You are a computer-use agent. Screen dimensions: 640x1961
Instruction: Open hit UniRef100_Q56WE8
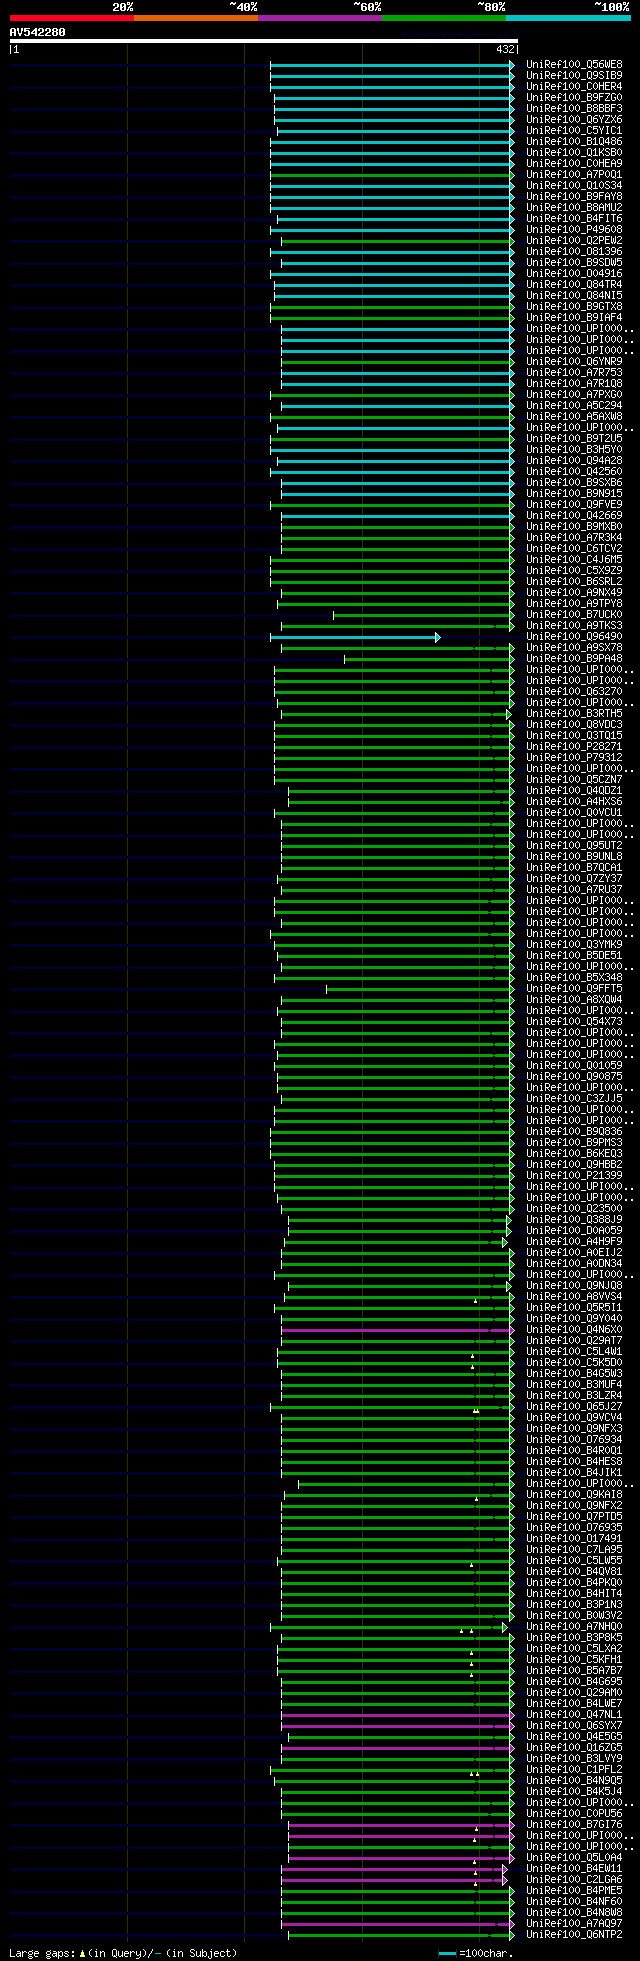tap(574, 65)
